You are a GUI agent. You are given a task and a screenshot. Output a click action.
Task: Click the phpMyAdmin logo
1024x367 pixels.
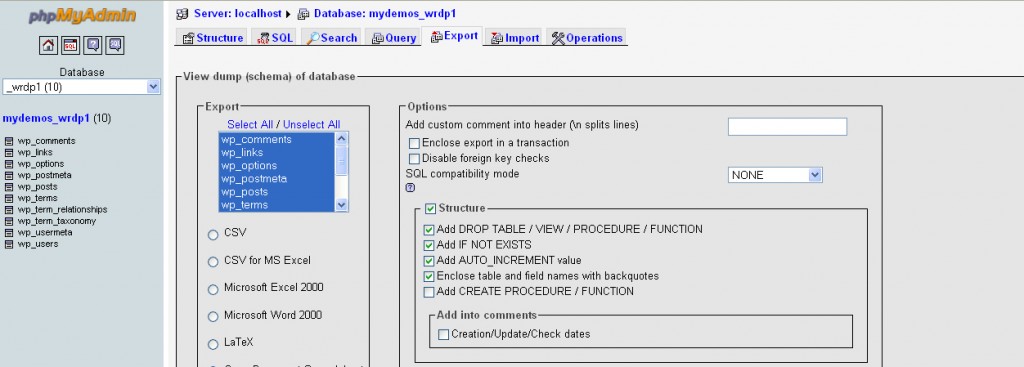(82, 16)
